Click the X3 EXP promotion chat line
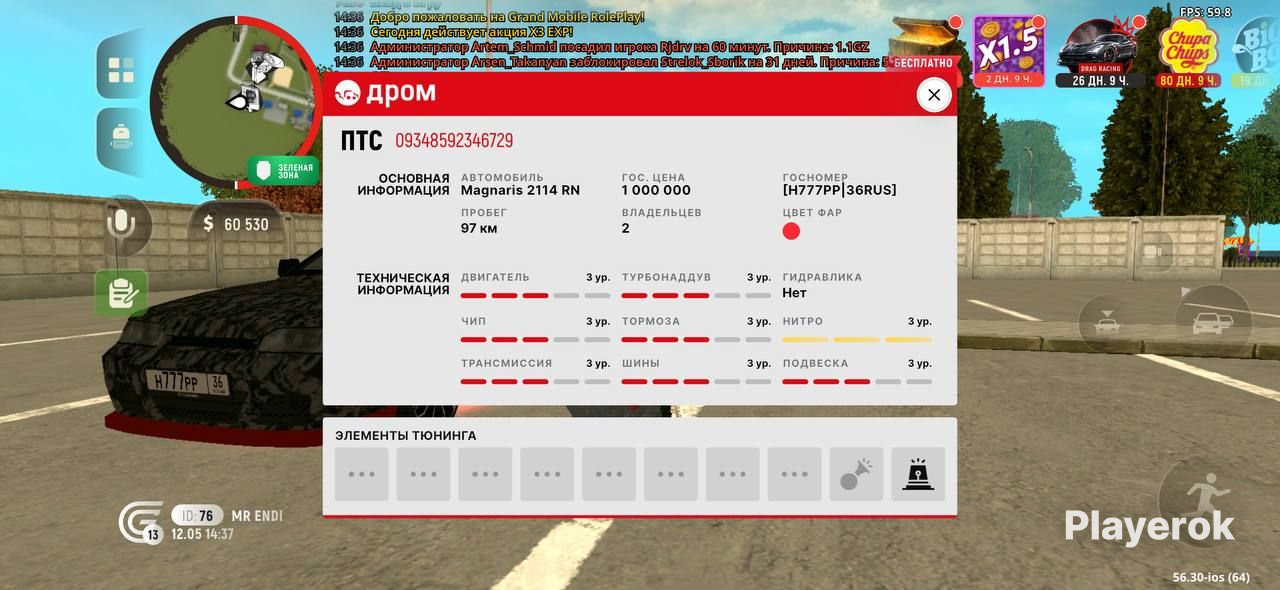This screenshot has height=590, width=1280. (453, 32)
